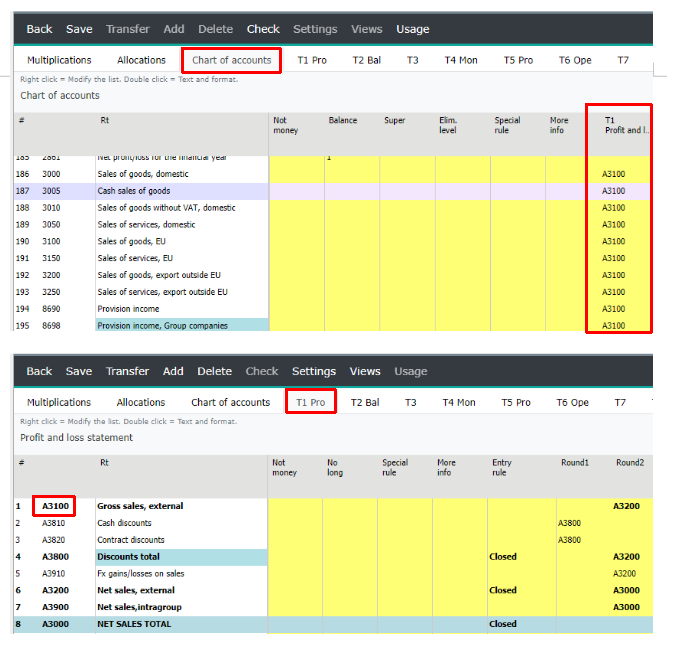Viewport: 678px width, 649px height.
Task: Click Delete in the bottom panel menu
Action: click(x=214, y=371)
